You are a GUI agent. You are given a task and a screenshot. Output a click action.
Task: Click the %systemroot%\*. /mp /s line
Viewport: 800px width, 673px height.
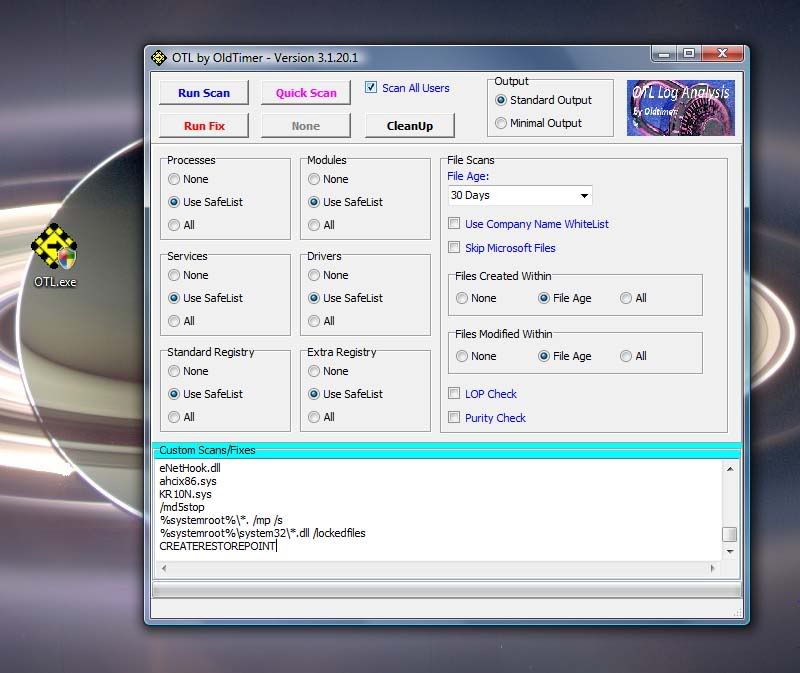(x=221, y=520)
